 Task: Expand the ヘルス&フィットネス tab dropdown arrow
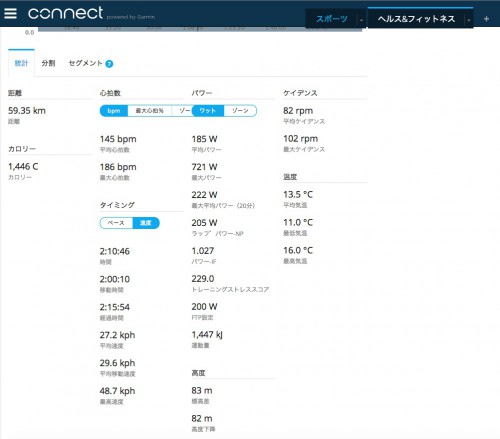[x=469, y=20]
